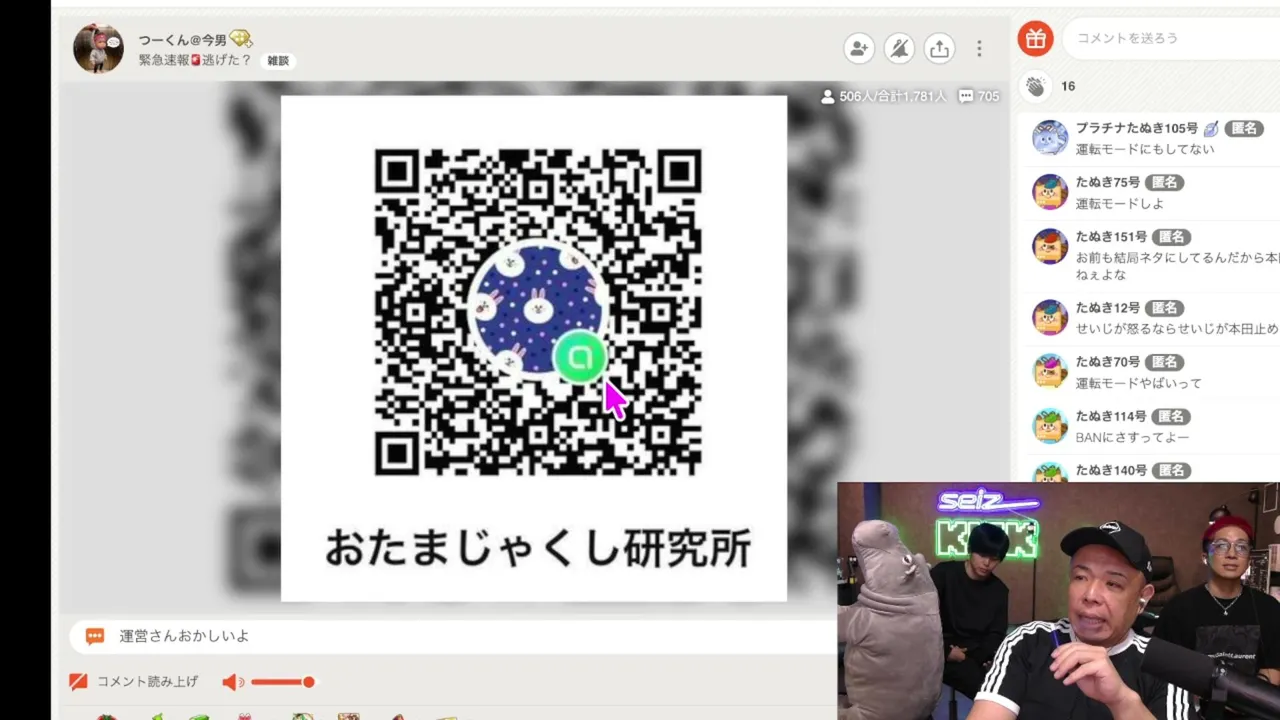Click the diamond badge next to streamer name
1280x720 pixels.
[240, 39]
